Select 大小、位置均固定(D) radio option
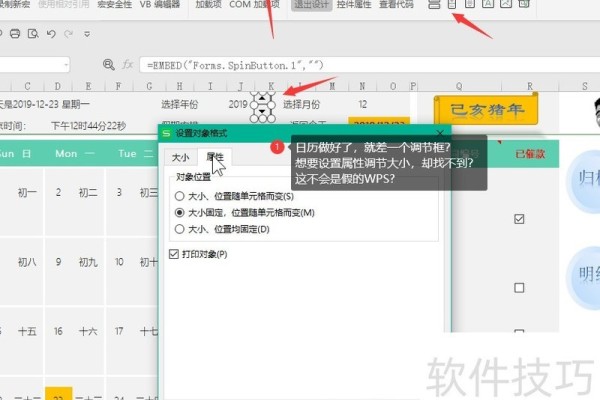Image resolution: width=600 pixels, height=400 pixels. (x=222, y=229)
